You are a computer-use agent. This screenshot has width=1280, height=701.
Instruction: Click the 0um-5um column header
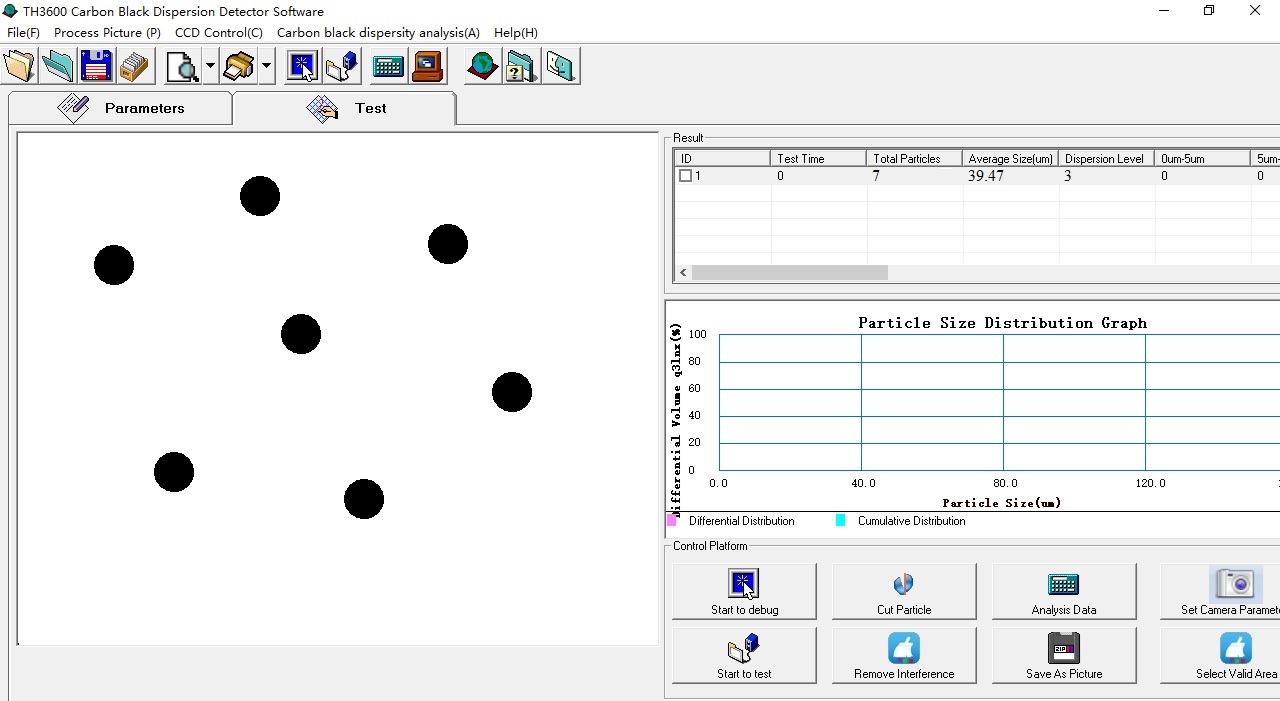[1202, 158]
